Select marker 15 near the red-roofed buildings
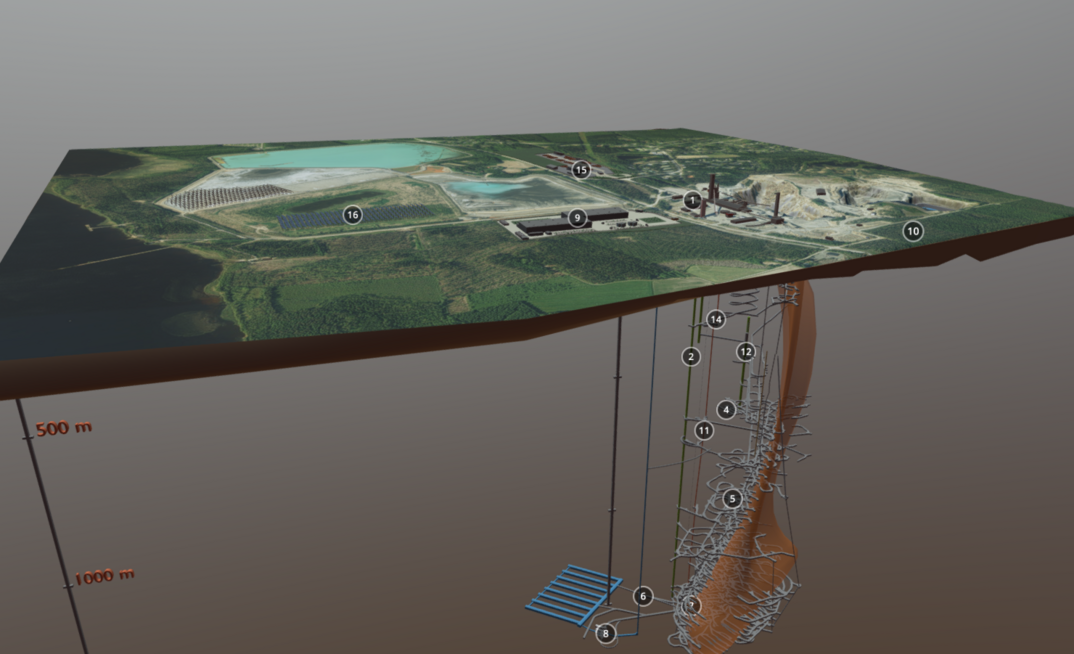Image resolution: width=1074 pixels, height=654 pixels. click(x=581, y=170)
